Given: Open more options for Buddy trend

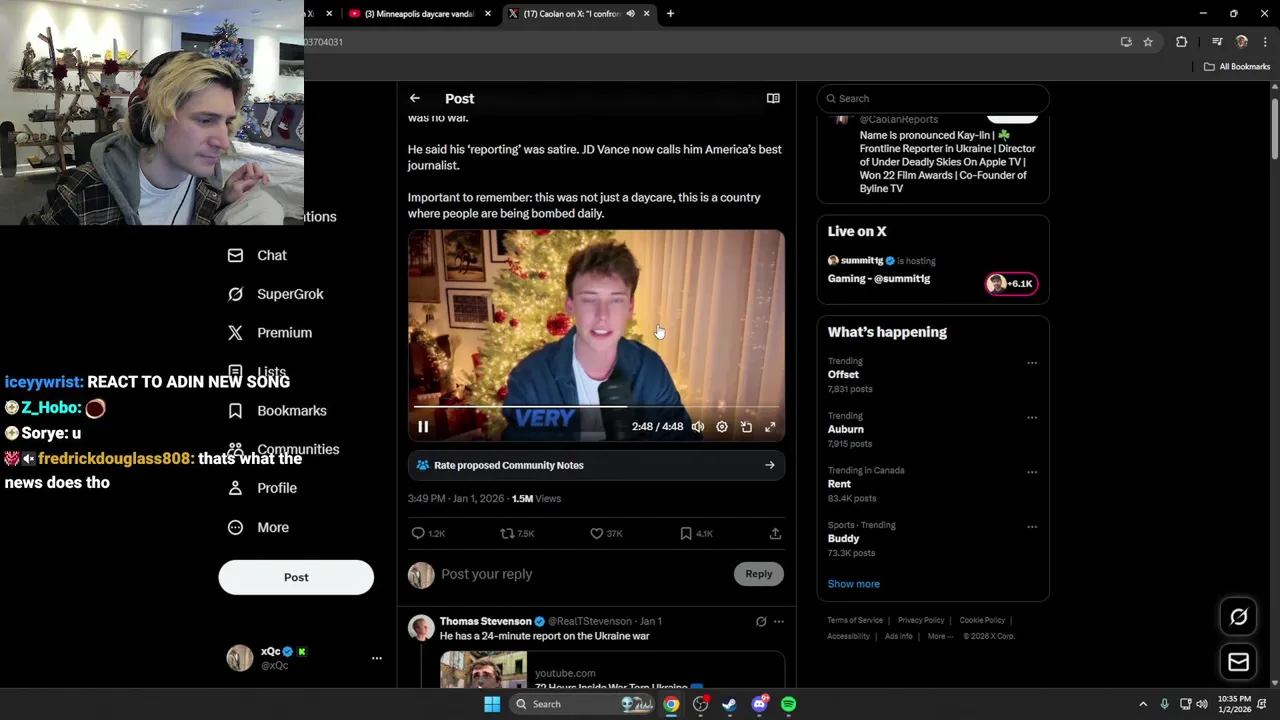Looking at the screenshot, I should tap(1032, 527).
